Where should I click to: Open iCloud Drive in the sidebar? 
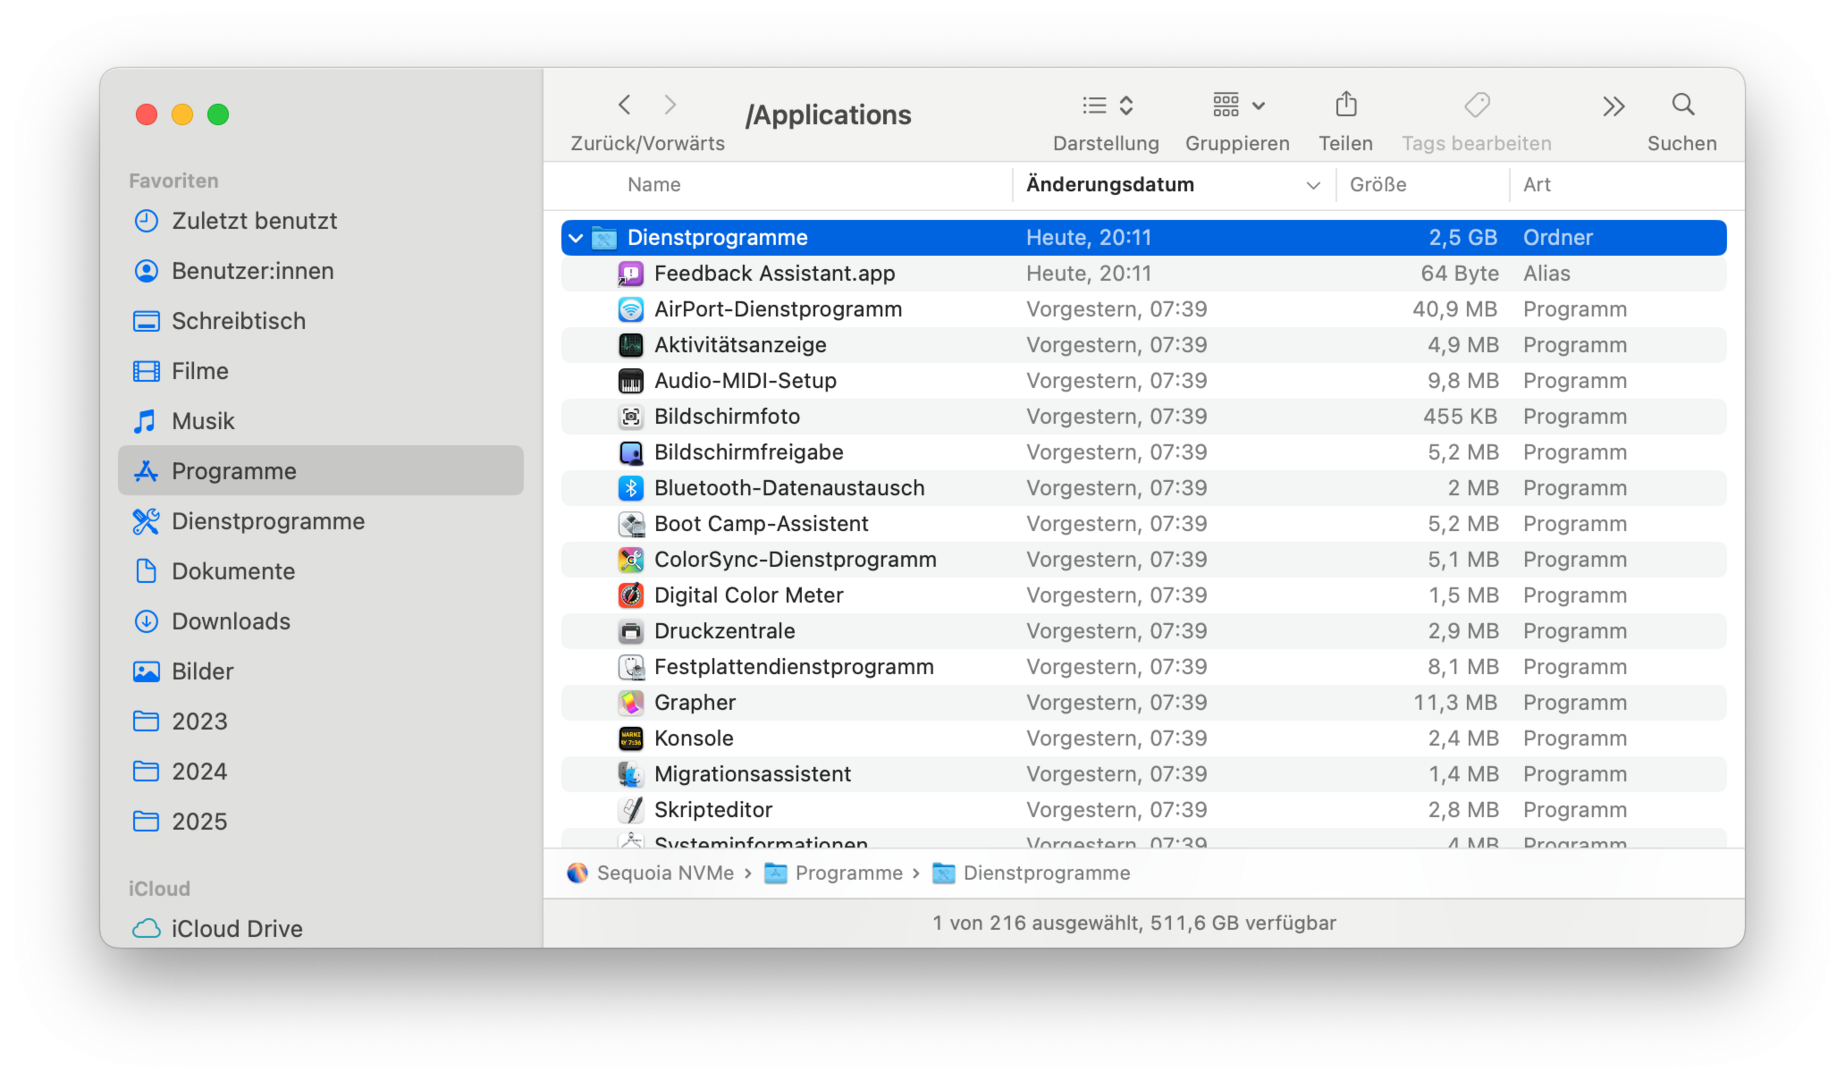(237, 929)
